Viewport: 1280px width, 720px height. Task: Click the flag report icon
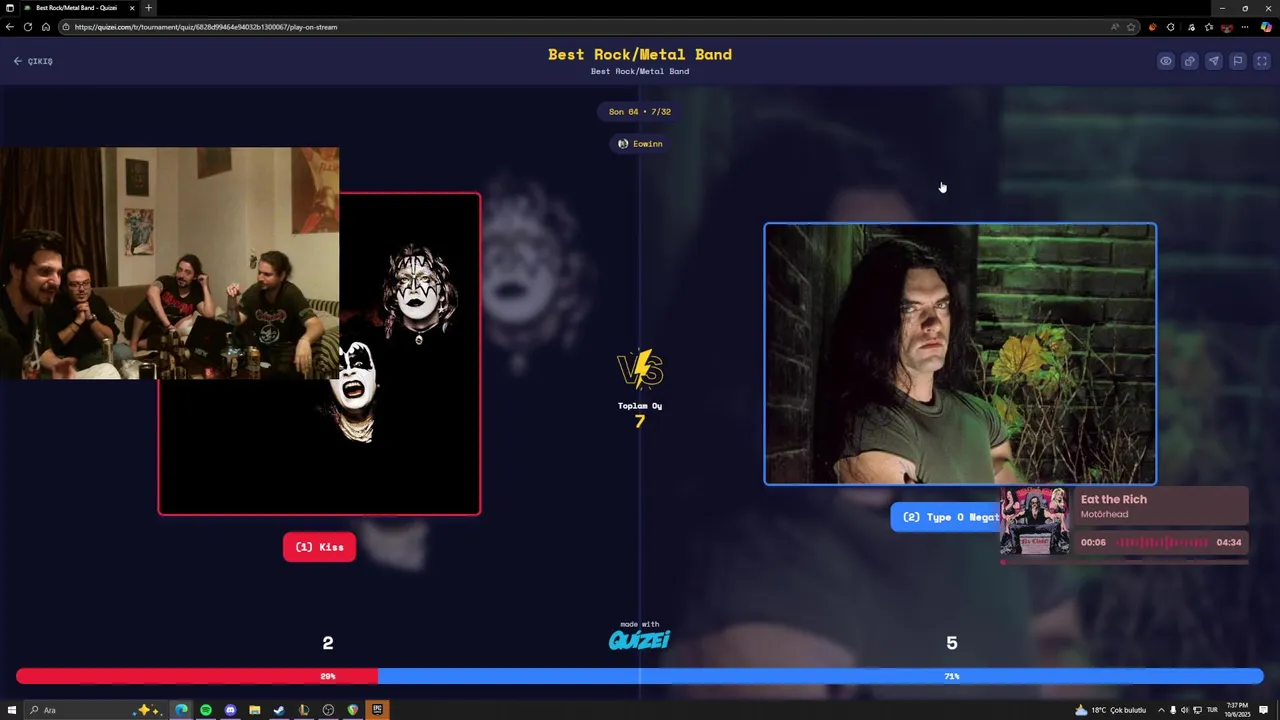coord(1238,61)
